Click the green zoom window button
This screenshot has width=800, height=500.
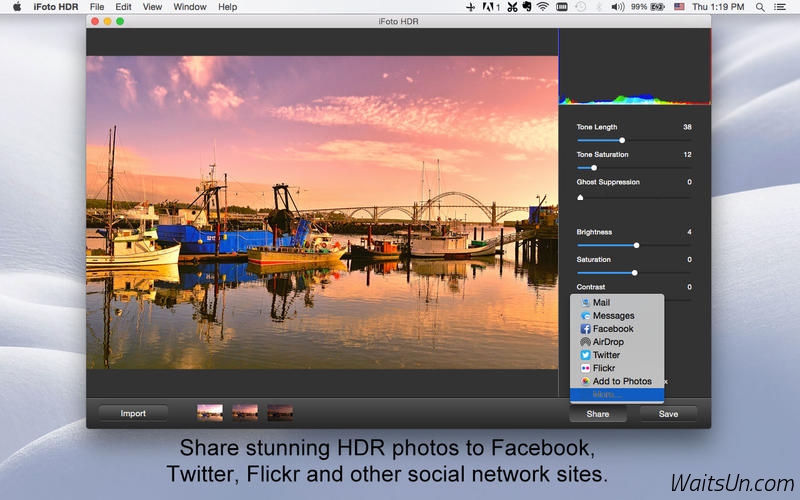120,21
